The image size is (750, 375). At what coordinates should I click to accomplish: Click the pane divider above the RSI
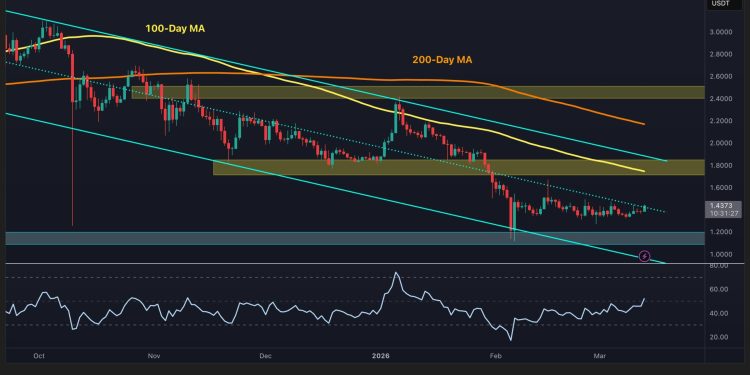click(x=375, y=264)
